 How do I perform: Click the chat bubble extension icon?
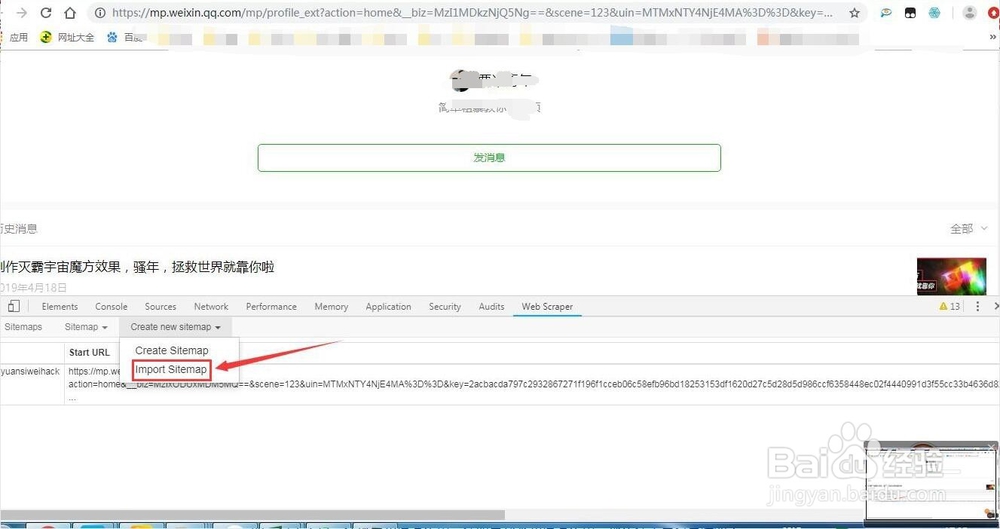click(x=886, y=13)
